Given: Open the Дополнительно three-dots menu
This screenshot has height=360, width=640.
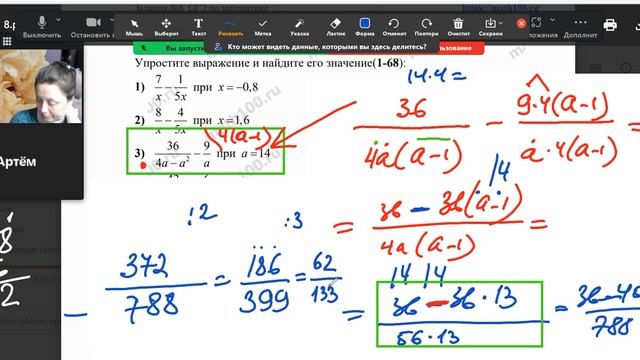Looking at the screenshot, I should (580, 27).
